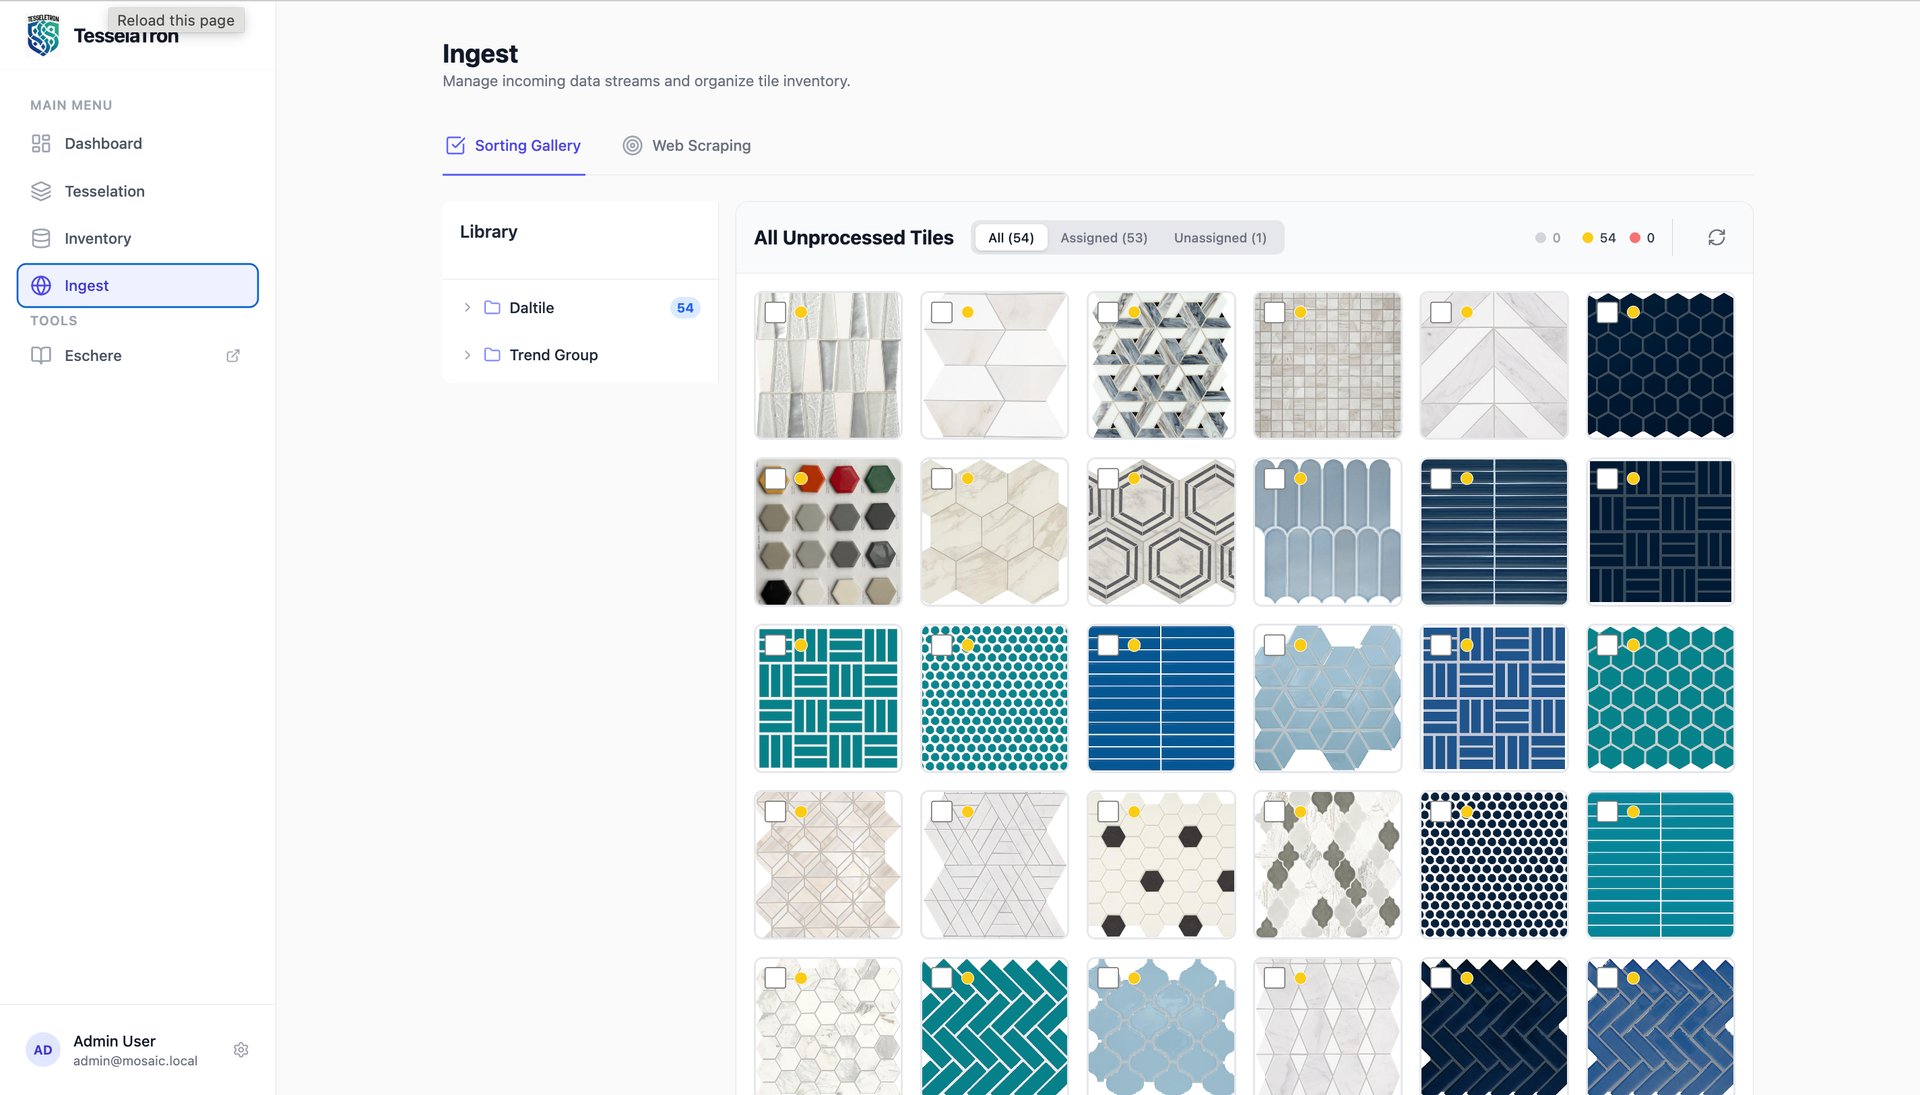Select checkbox on navy hexagon tile
Viewport: 1920px width, 1095px height.
tap(1607, 312)
